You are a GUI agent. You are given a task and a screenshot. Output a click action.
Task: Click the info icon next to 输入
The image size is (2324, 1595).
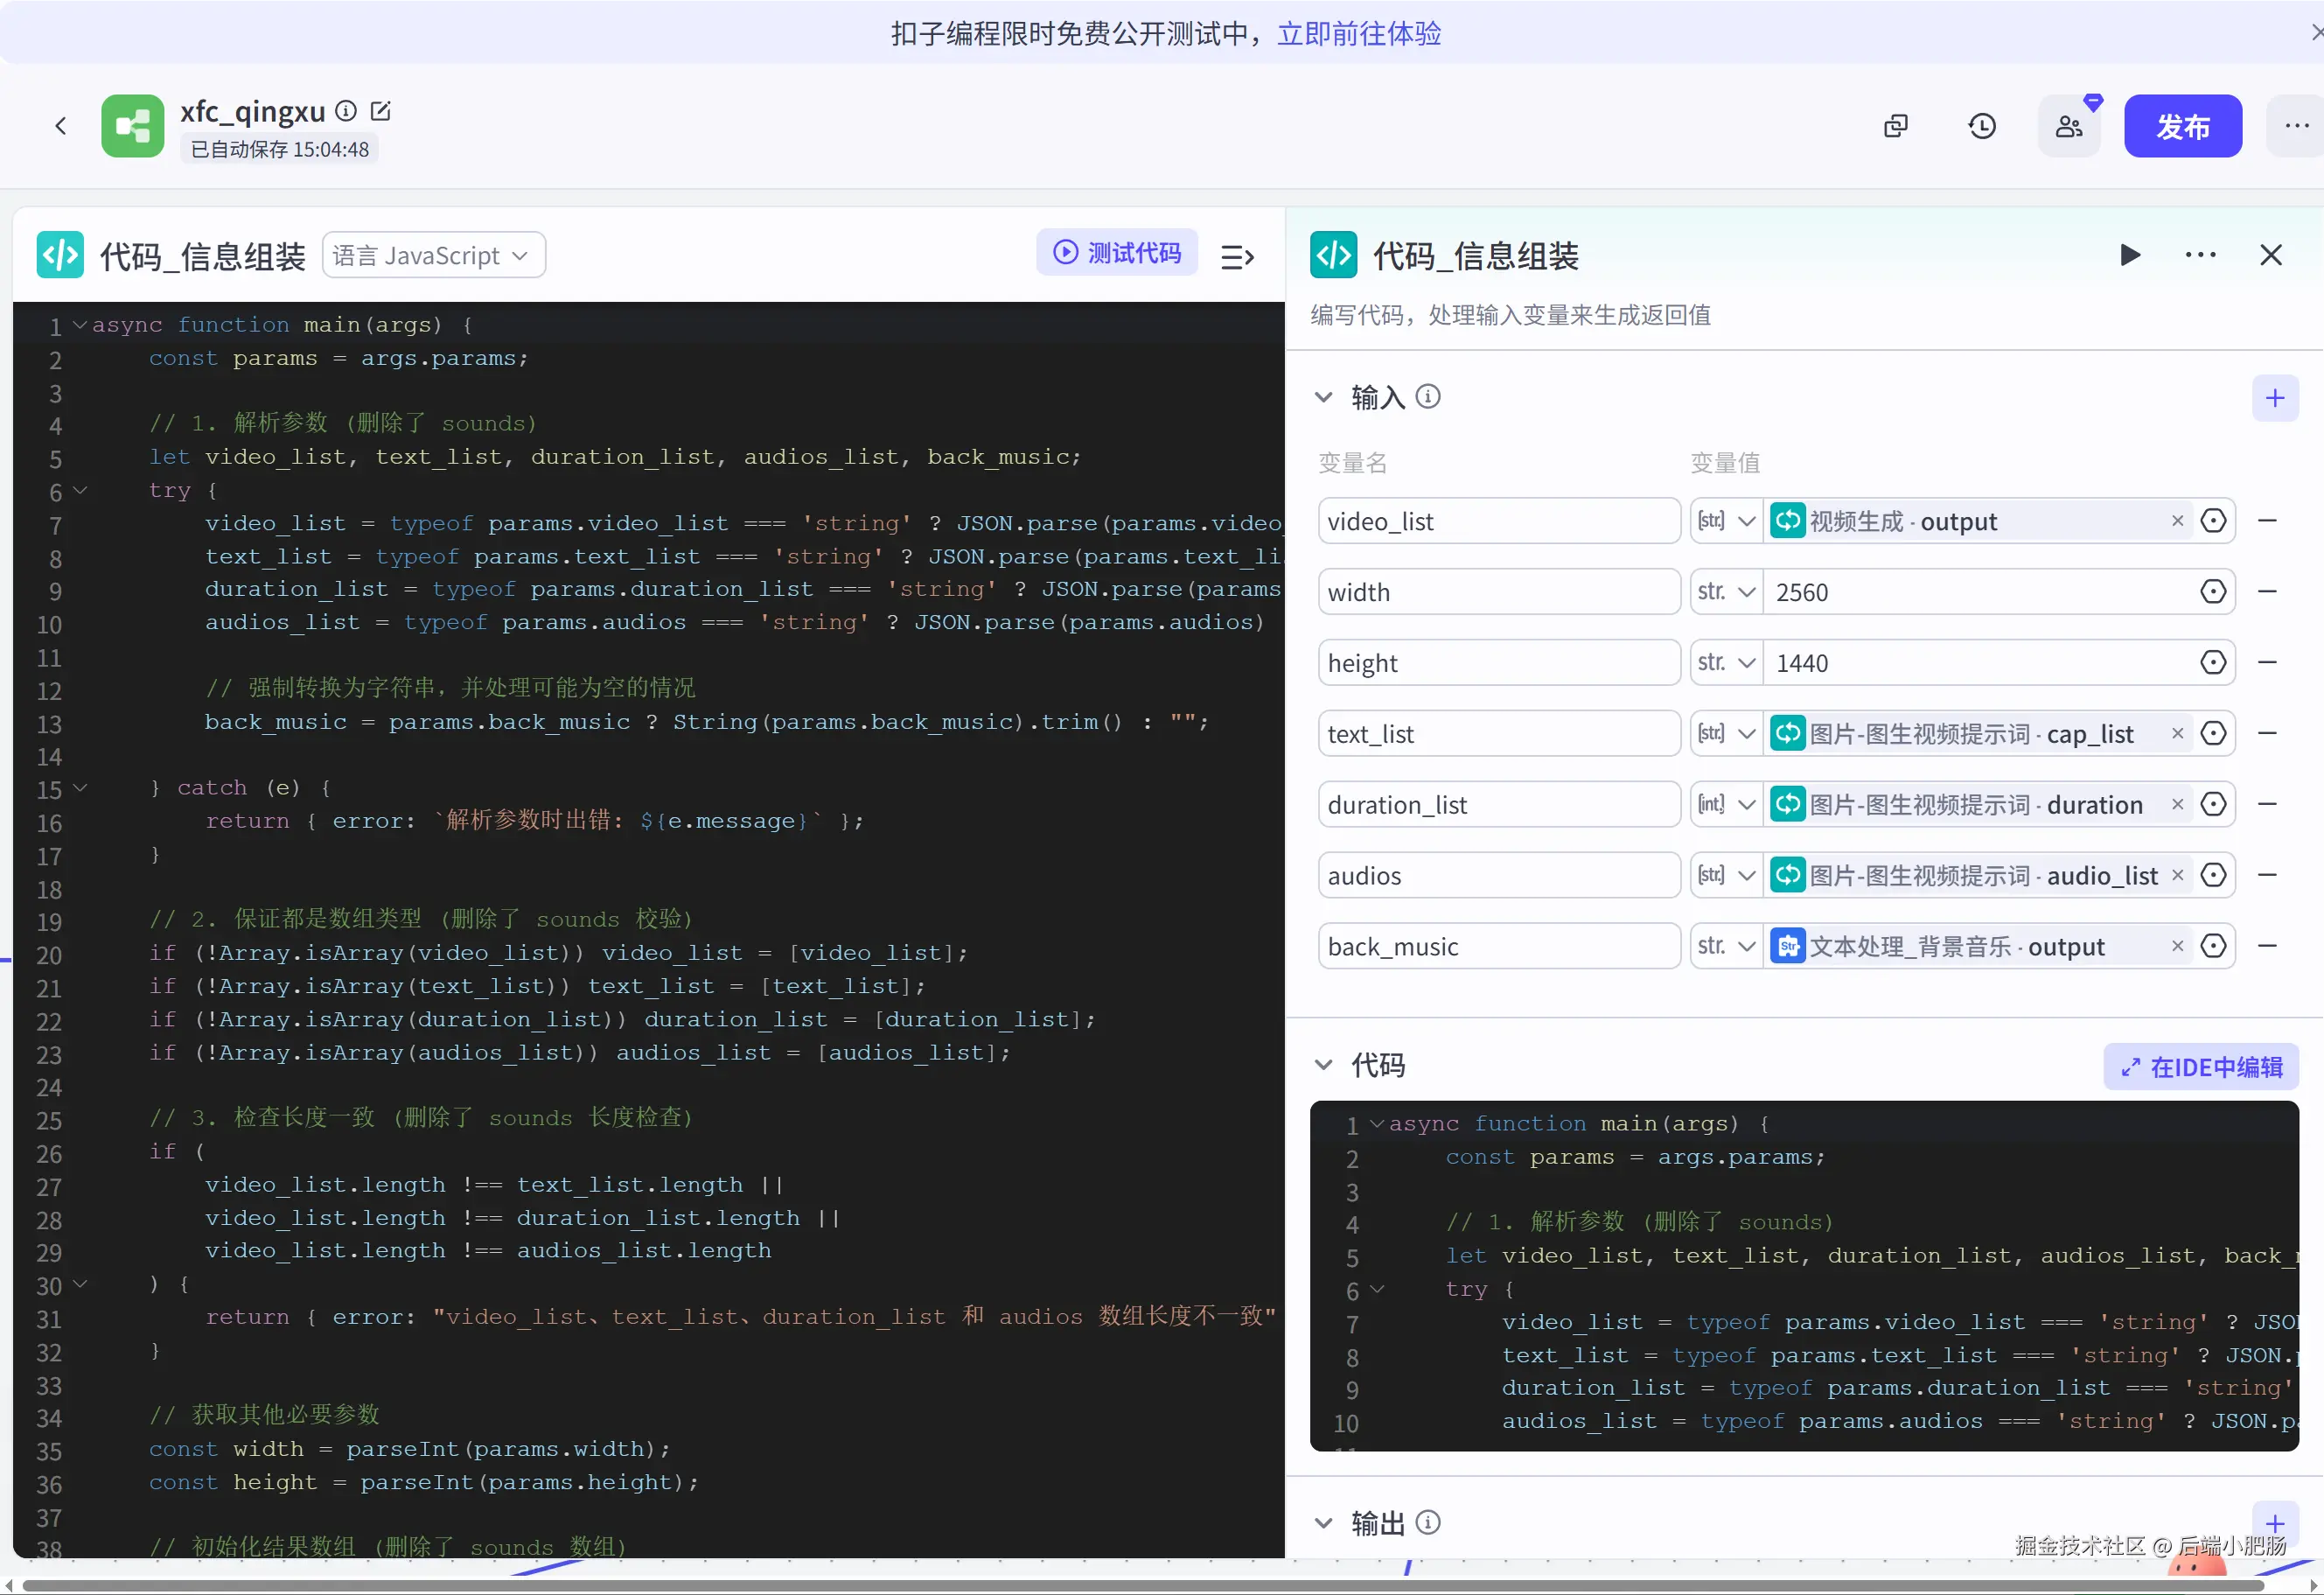pos(1429,397)
